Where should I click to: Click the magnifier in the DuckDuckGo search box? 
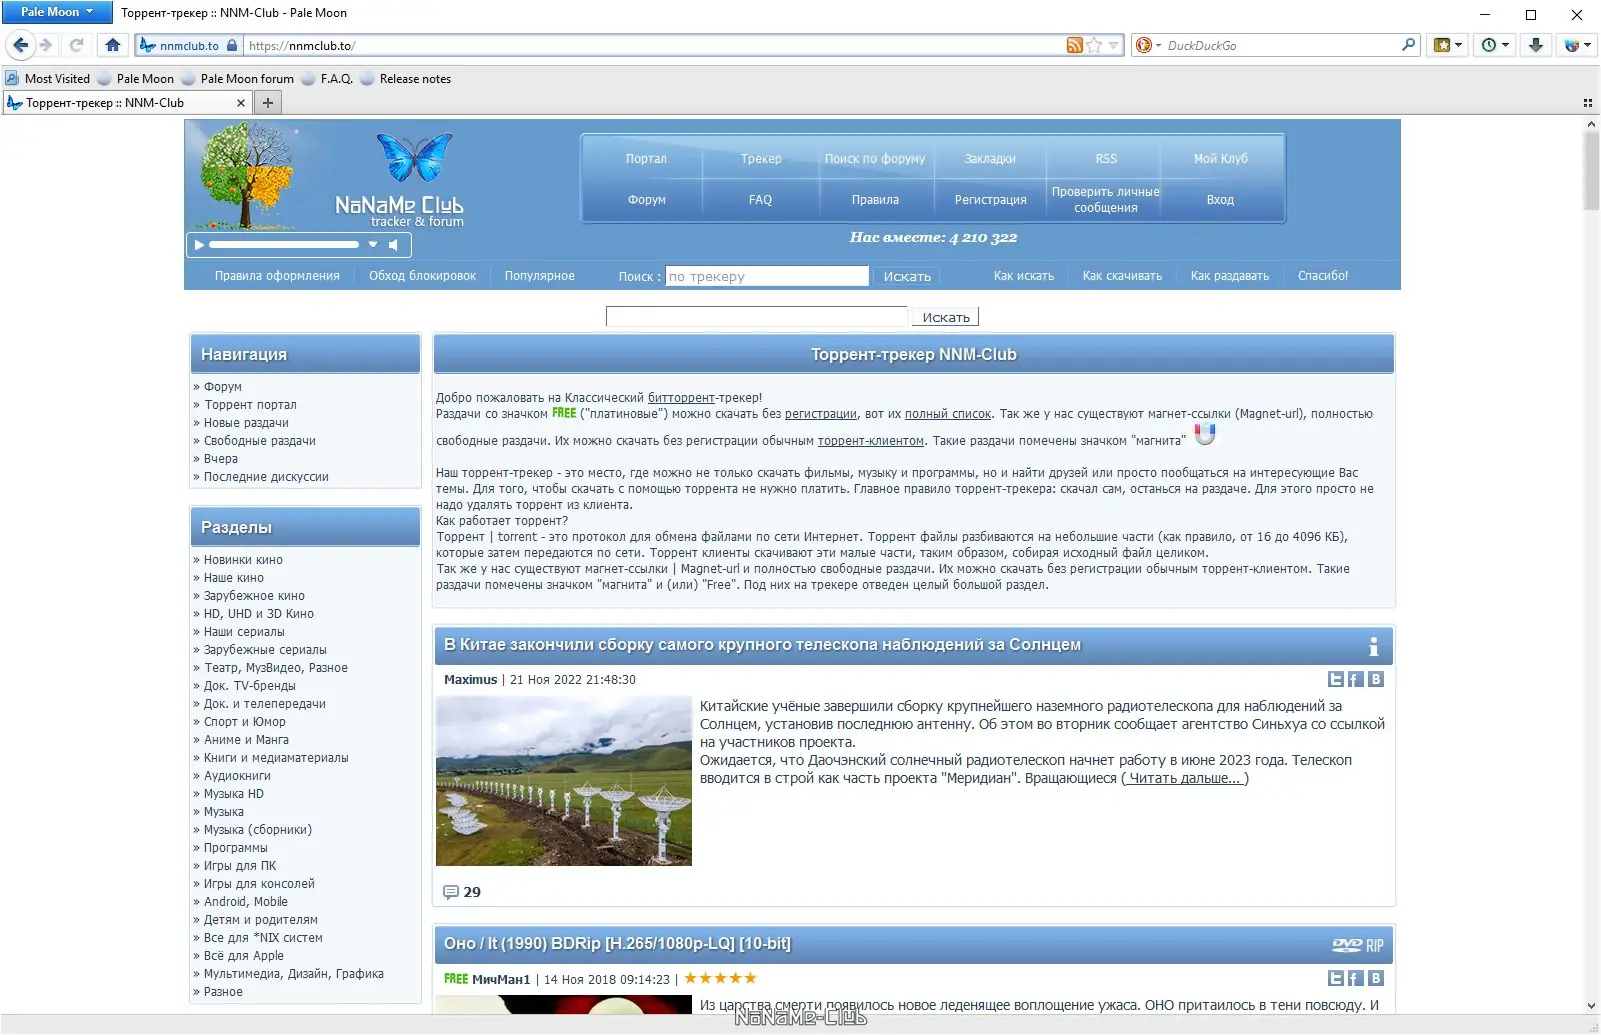pos(1408,45)
